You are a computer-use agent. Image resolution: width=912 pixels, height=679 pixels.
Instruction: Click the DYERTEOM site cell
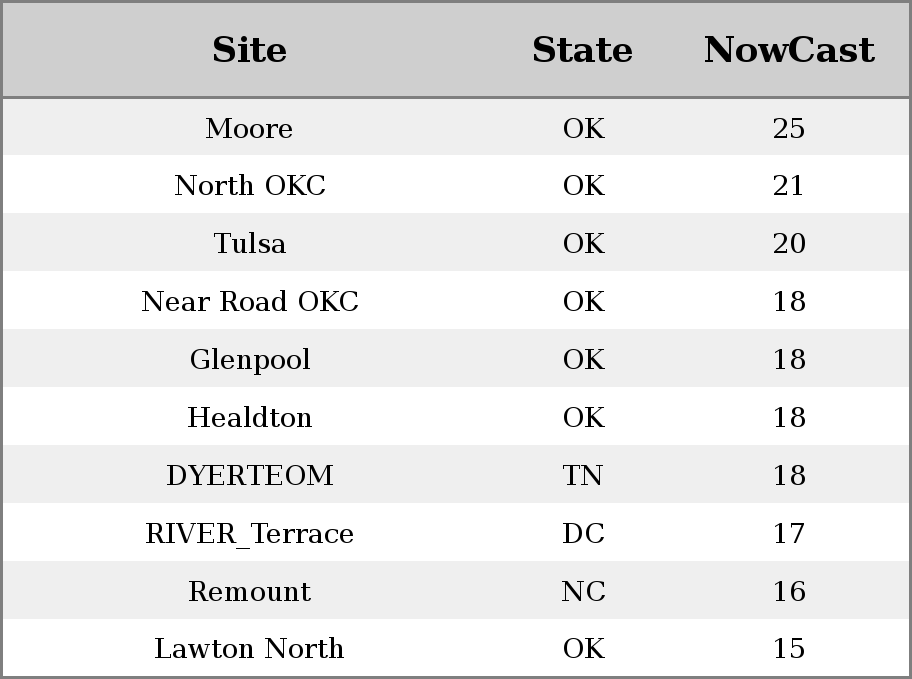click(x=250, y=475)
